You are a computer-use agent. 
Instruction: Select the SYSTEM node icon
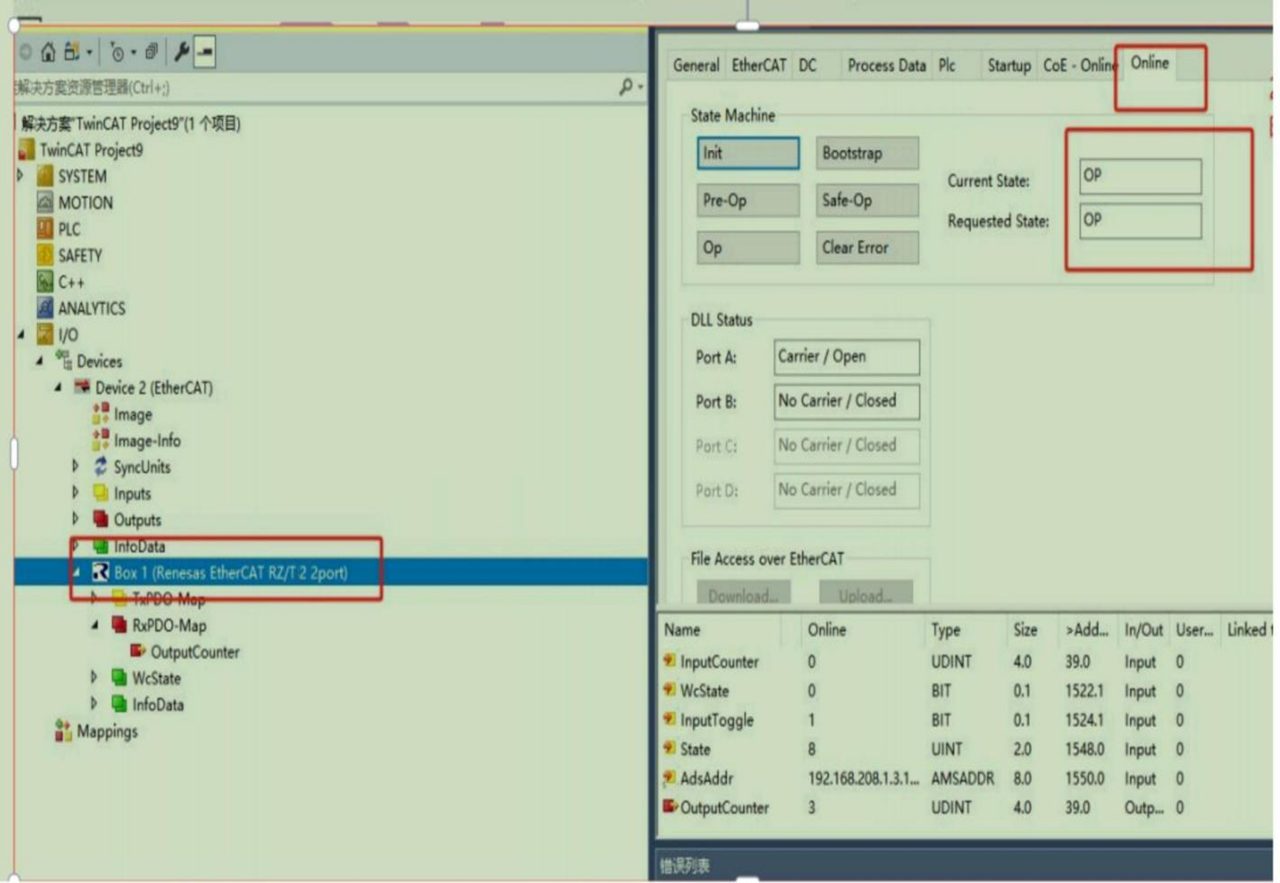point(45,176)
